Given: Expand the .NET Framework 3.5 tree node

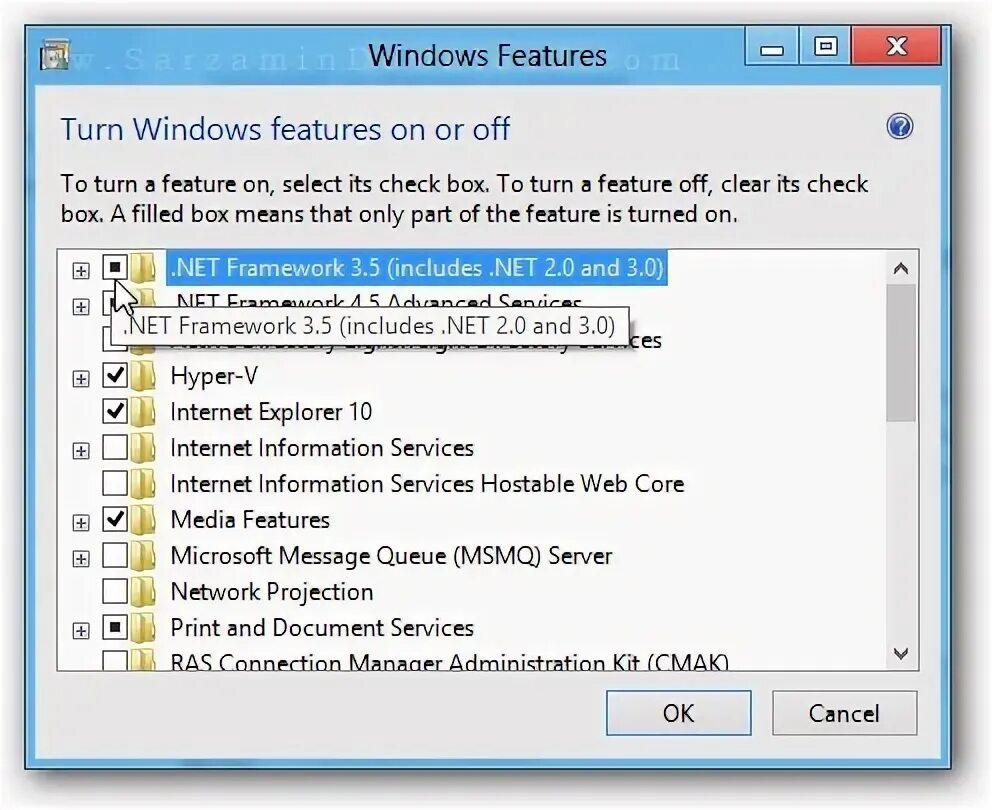Looking at the screenshot, I should coord(81,271).
